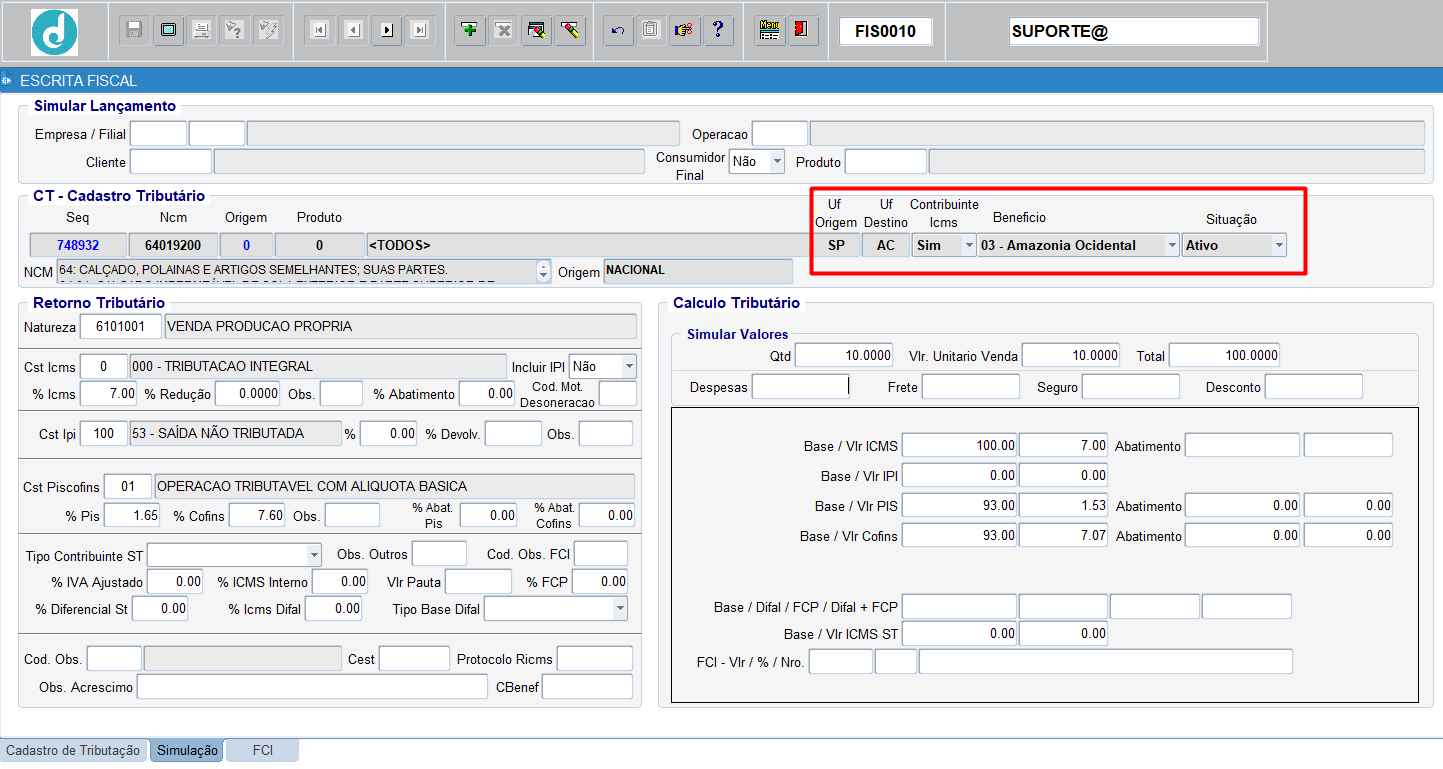Click the Uf Destino field AC
The width and height of the screenshot is (1443, 769).
click(x=886, y=245)
